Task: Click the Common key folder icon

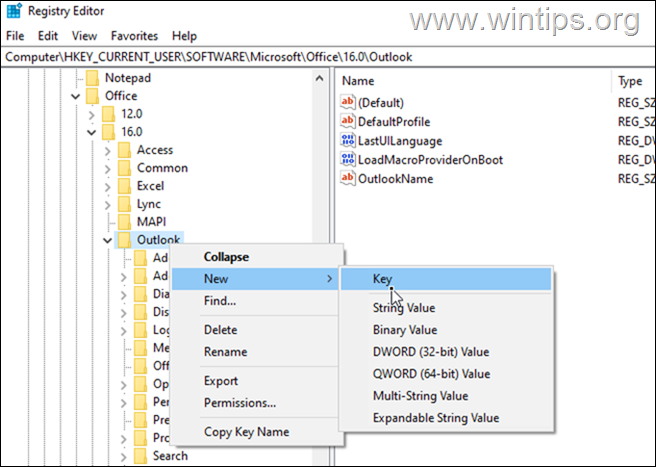Action: coord(124,168)
